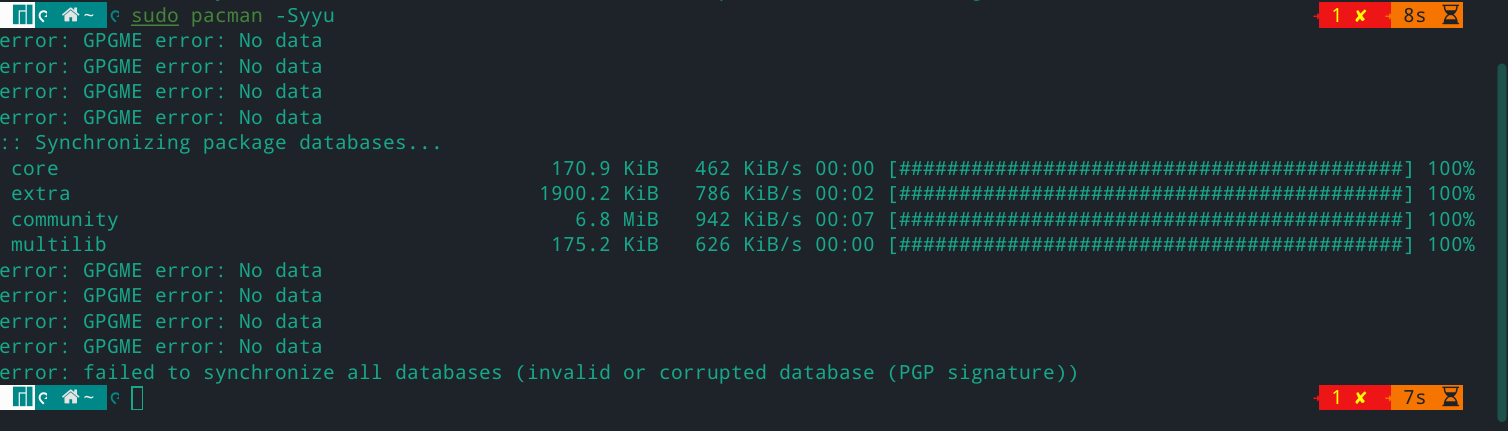Click the yellow X error icon at top

coord(1360,16)
